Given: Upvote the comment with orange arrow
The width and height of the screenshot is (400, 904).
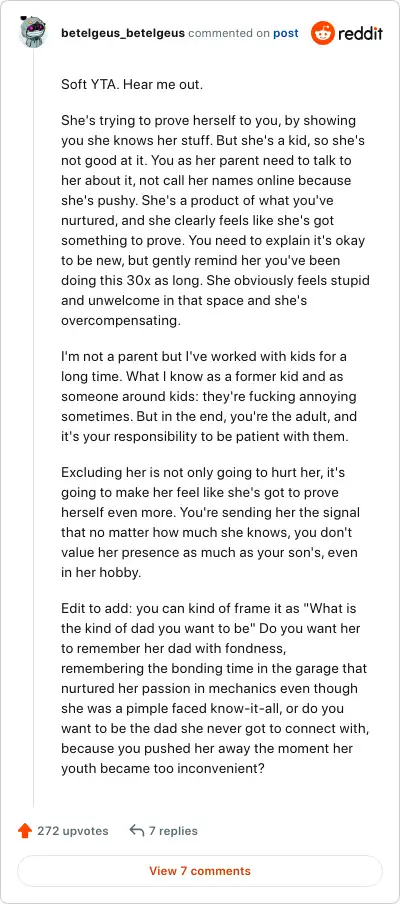Looking at the screenshot, I should pyautogui.click(x=25, y=831).
